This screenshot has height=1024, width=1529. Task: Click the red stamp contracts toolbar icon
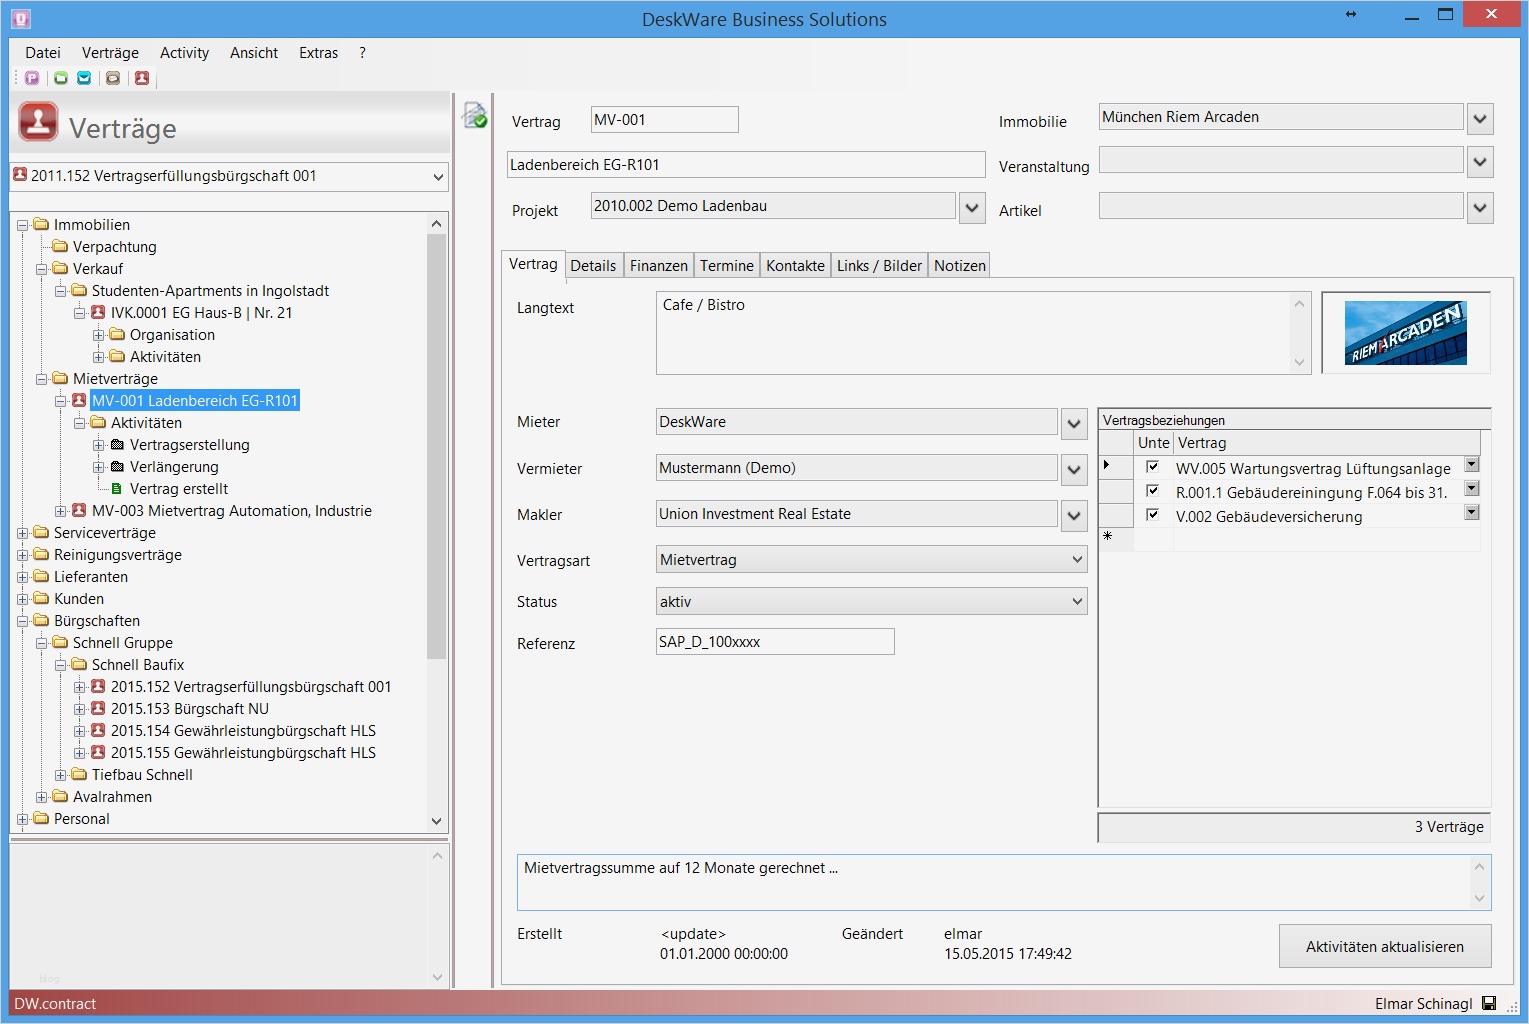pos(142,78)
